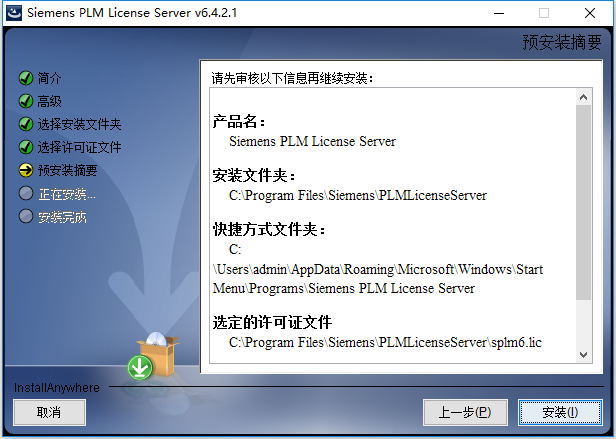Click the Siemens app icon in title bar
This screenshot has height=439, width=616.
point(14,13)
